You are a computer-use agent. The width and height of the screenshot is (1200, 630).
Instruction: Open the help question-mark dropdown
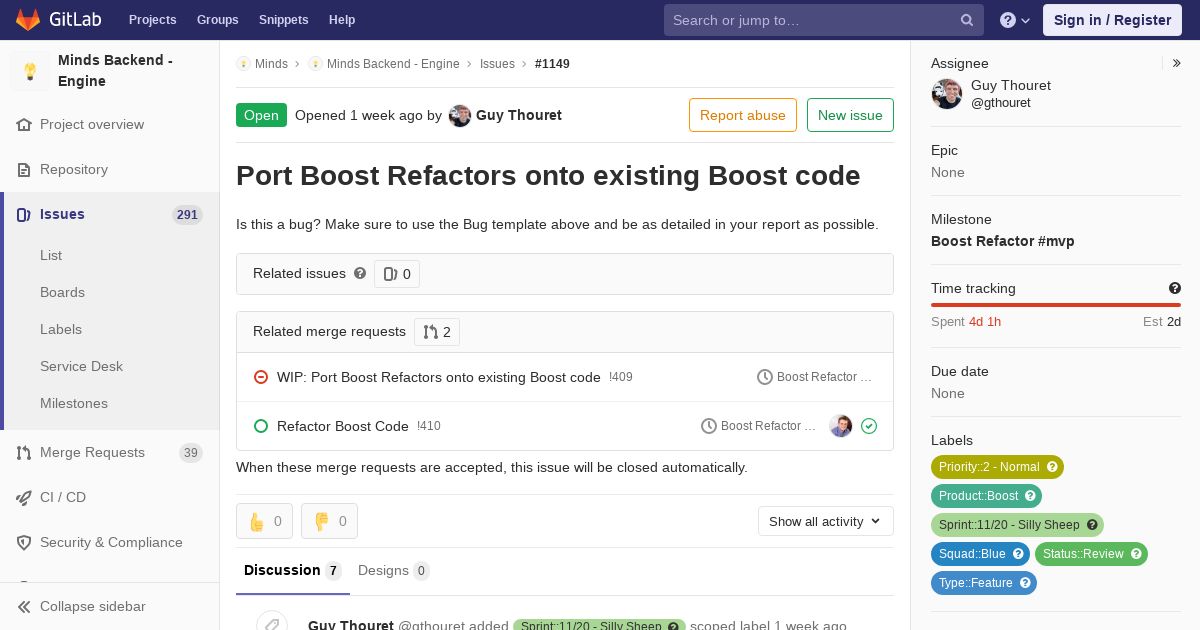pos(1015,20)
